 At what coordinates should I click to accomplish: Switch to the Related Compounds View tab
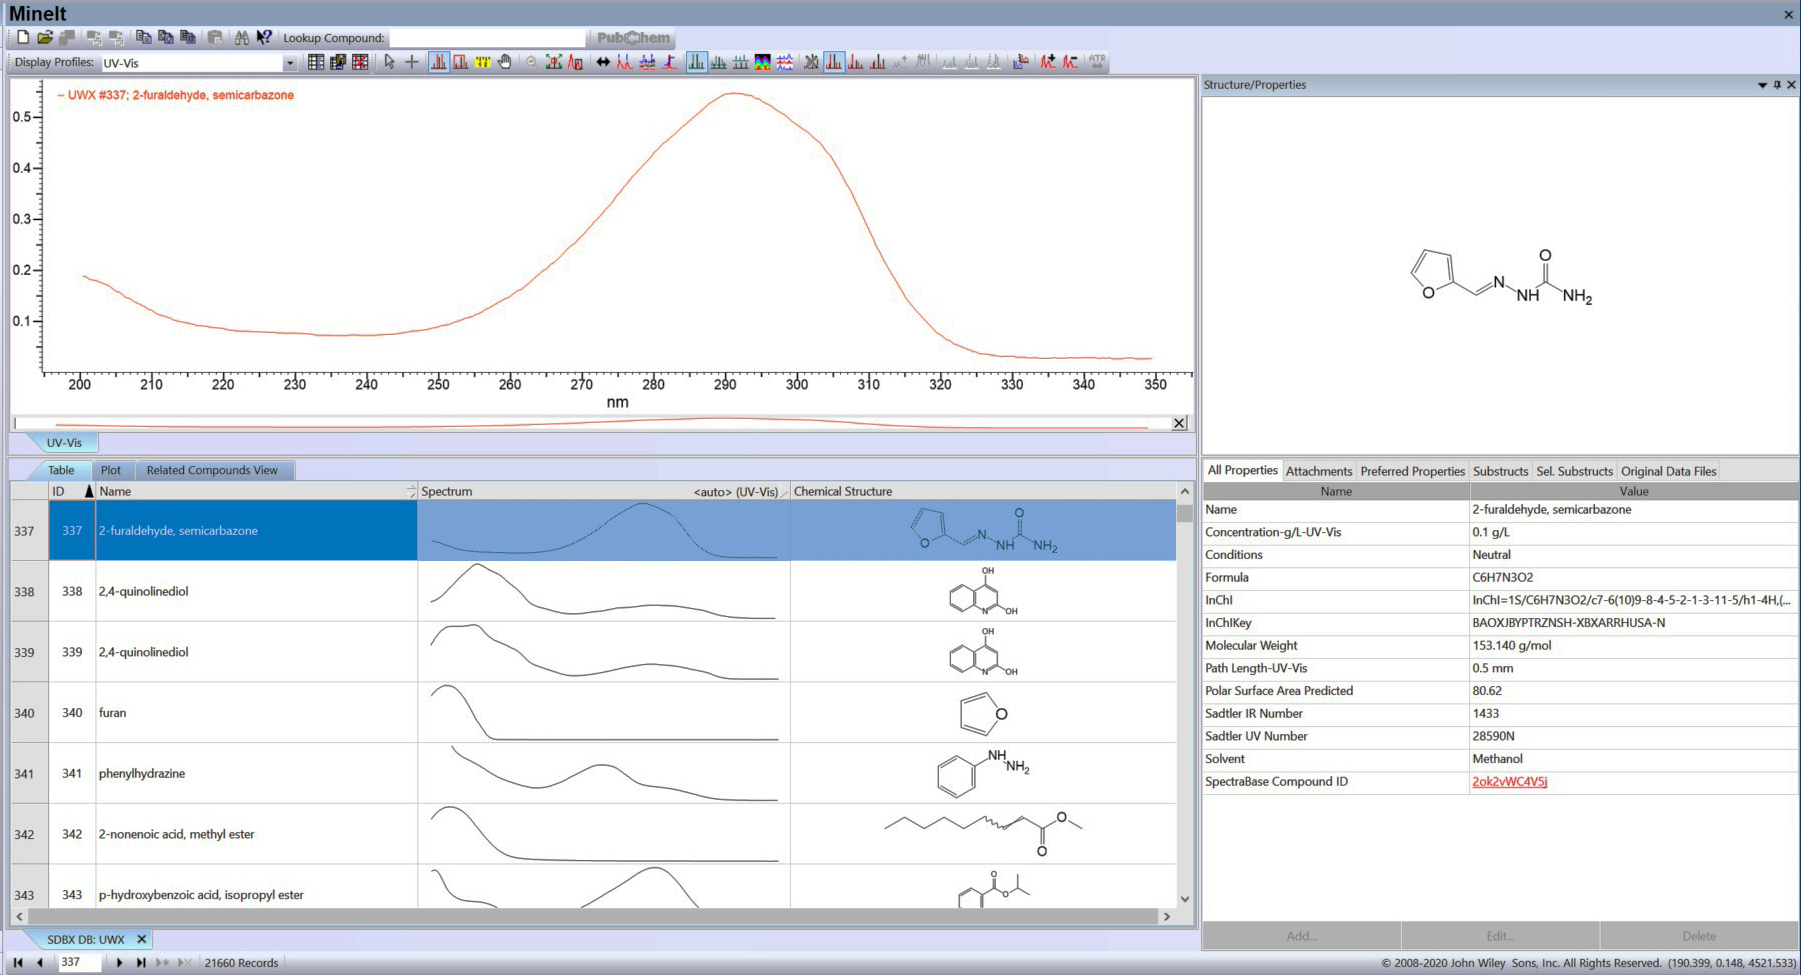[212, 470]
